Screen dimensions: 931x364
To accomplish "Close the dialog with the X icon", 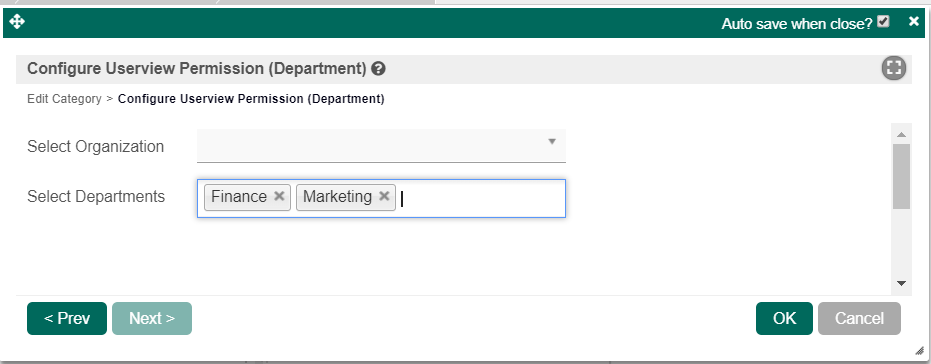I will [914, 22].
